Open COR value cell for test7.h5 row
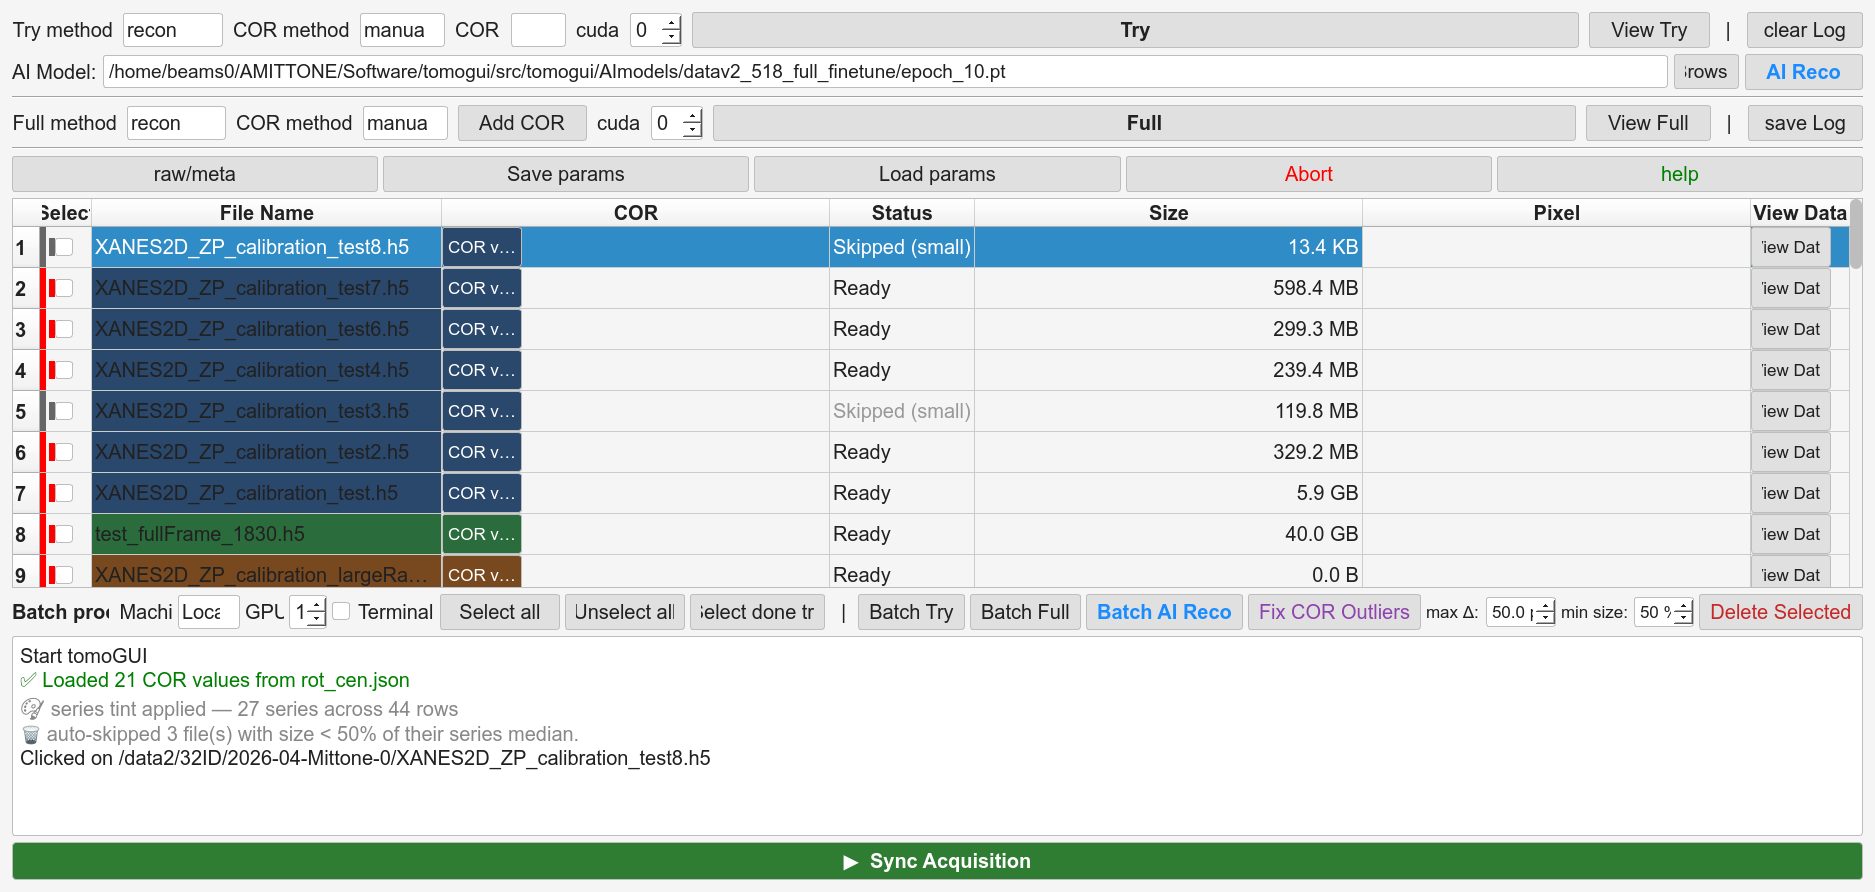This screenshot has width=1875, height=892. point(482,288)
